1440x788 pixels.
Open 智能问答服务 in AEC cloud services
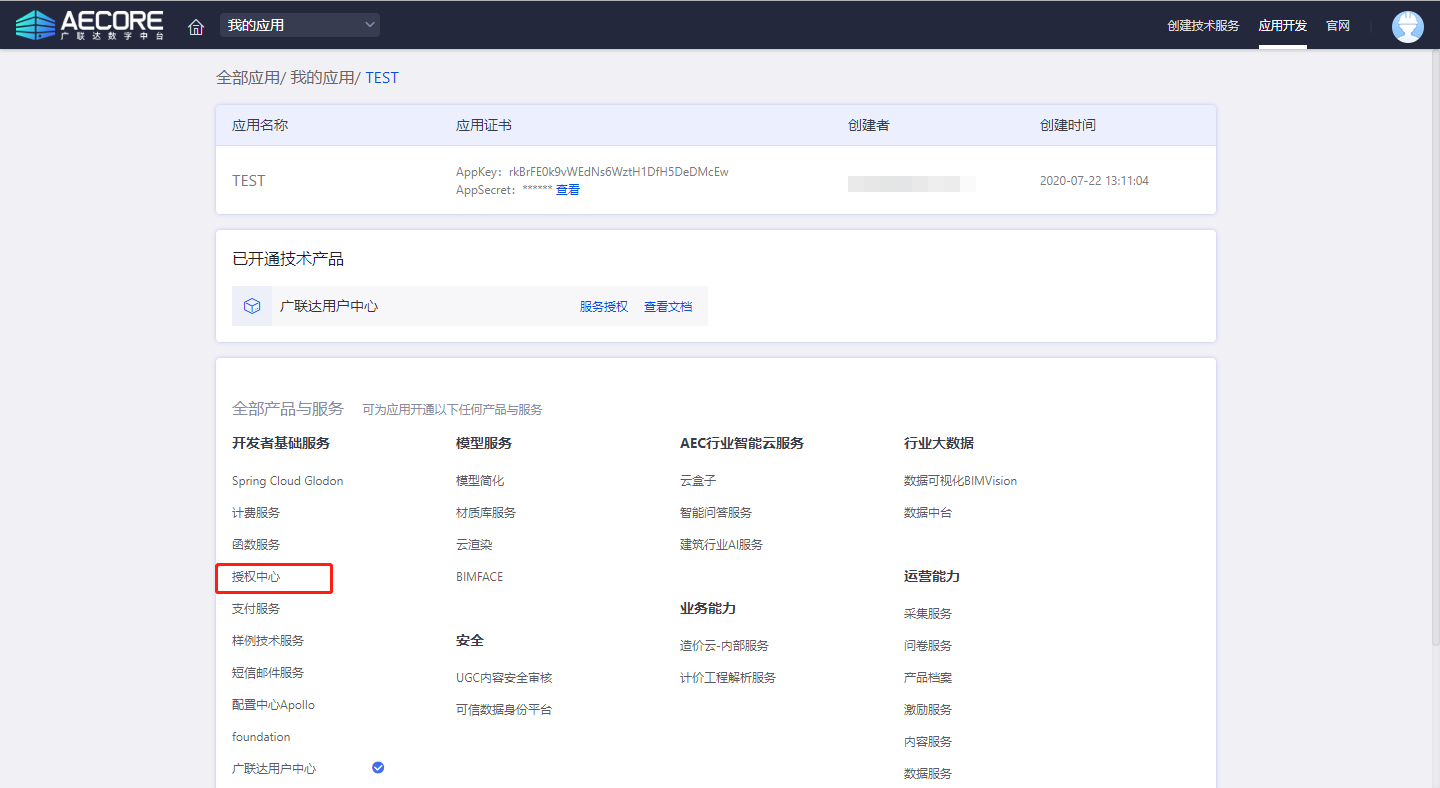pos(715,513)
